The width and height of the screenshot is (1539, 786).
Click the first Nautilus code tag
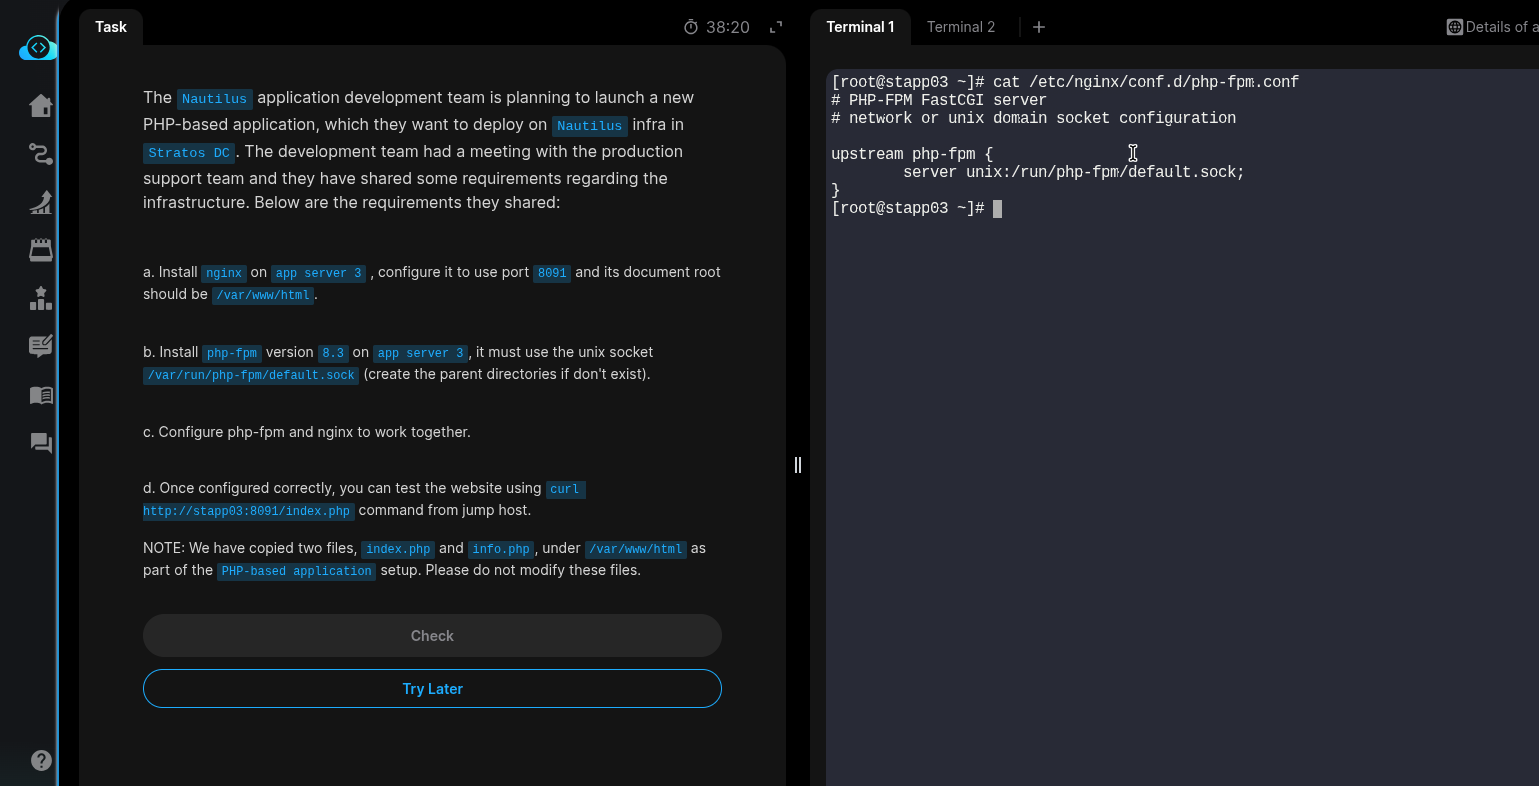point(214,98)
